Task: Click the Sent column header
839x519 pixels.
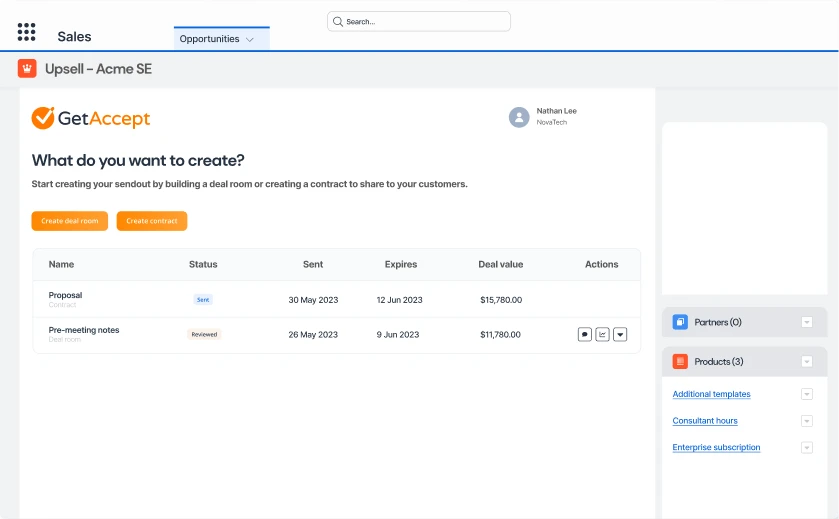Action: click(313, 264)
